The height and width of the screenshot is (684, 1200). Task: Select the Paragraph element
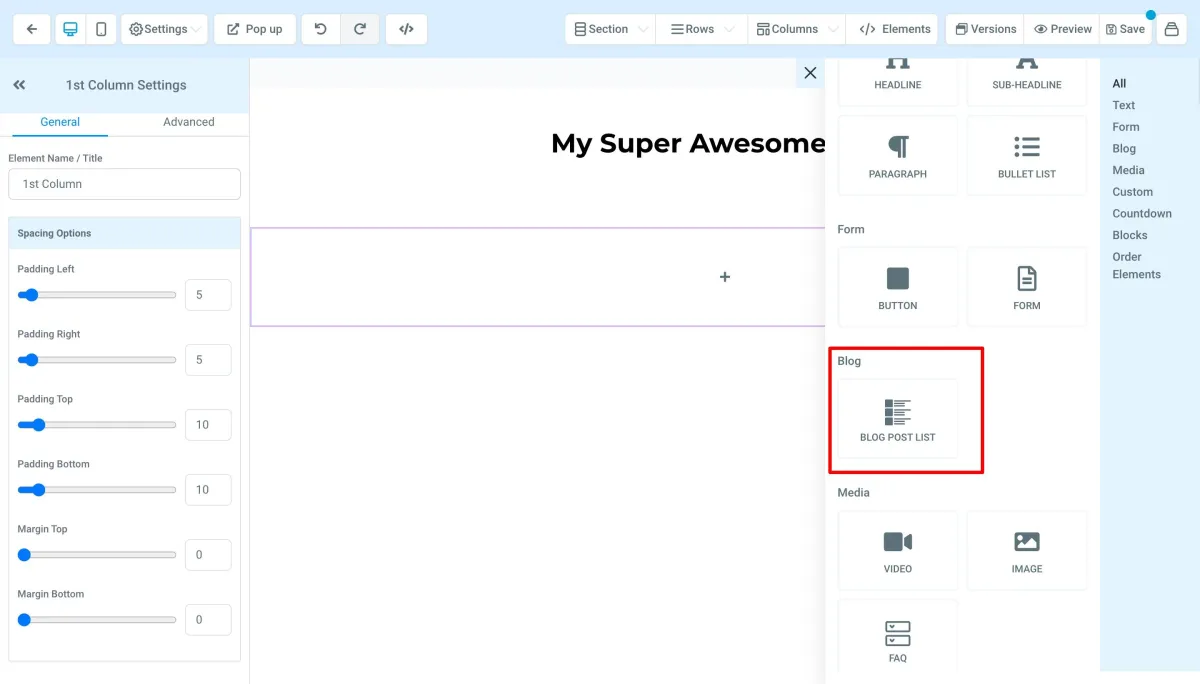(898, 155)
